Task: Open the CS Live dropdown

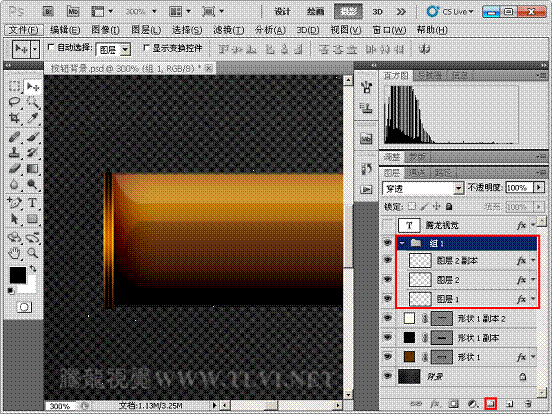Action: 450,12
